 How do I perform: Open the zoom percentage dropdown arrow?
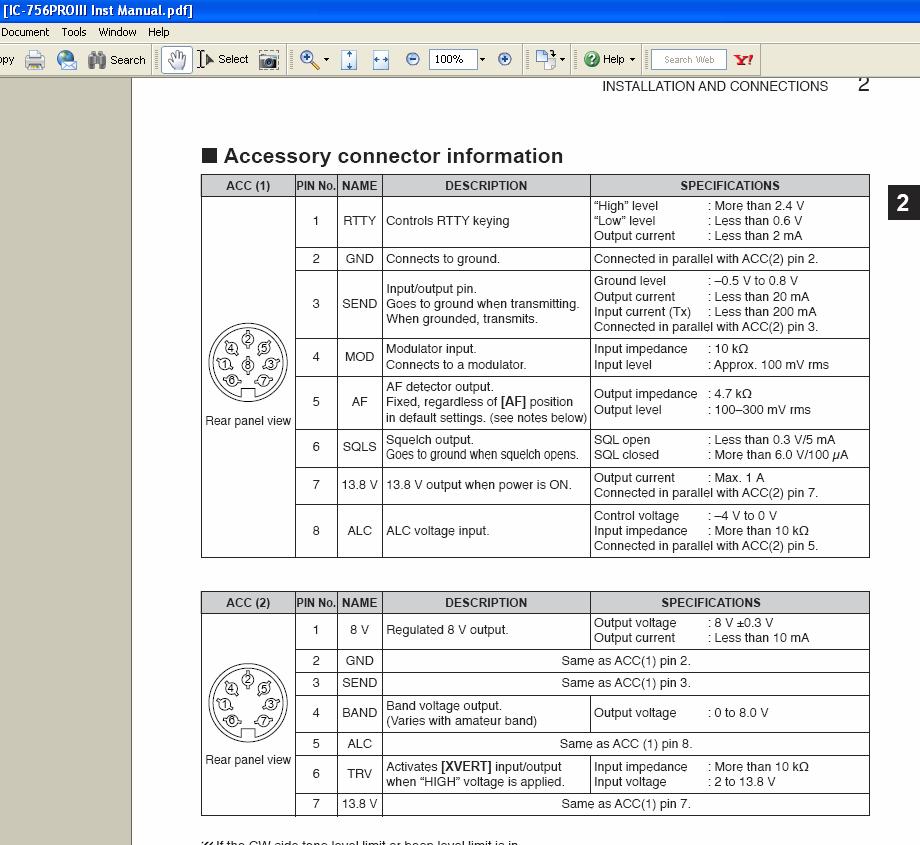click(x=482, y=60)
